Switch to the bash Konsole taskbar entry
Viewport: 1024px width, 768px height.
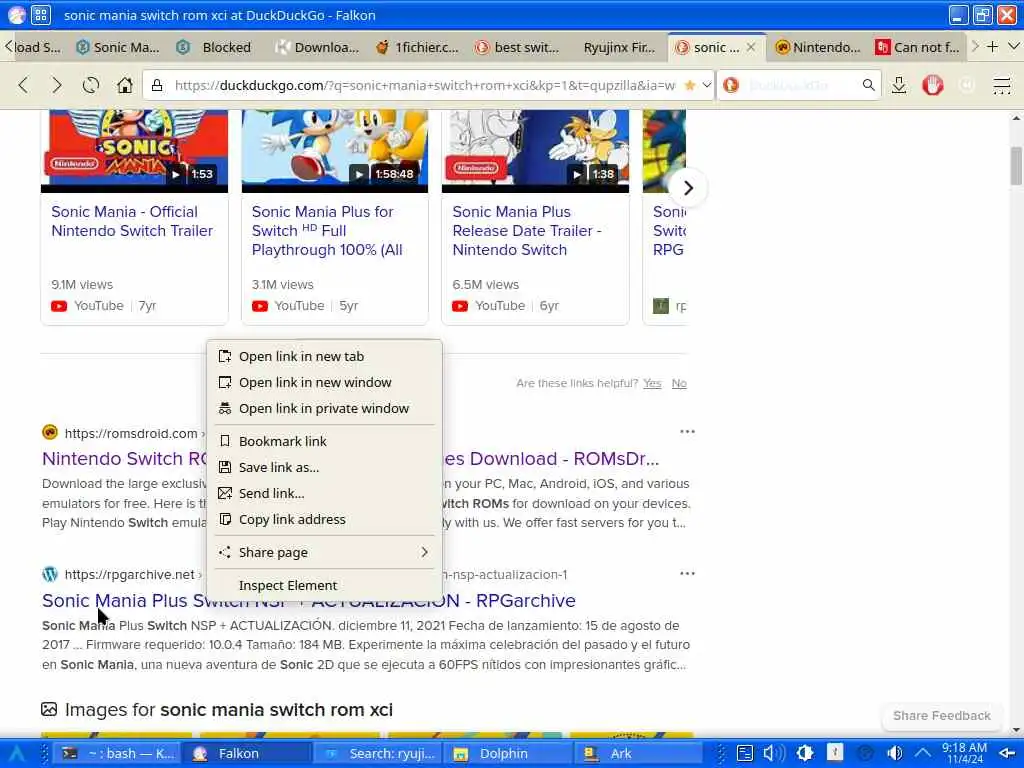118,754
